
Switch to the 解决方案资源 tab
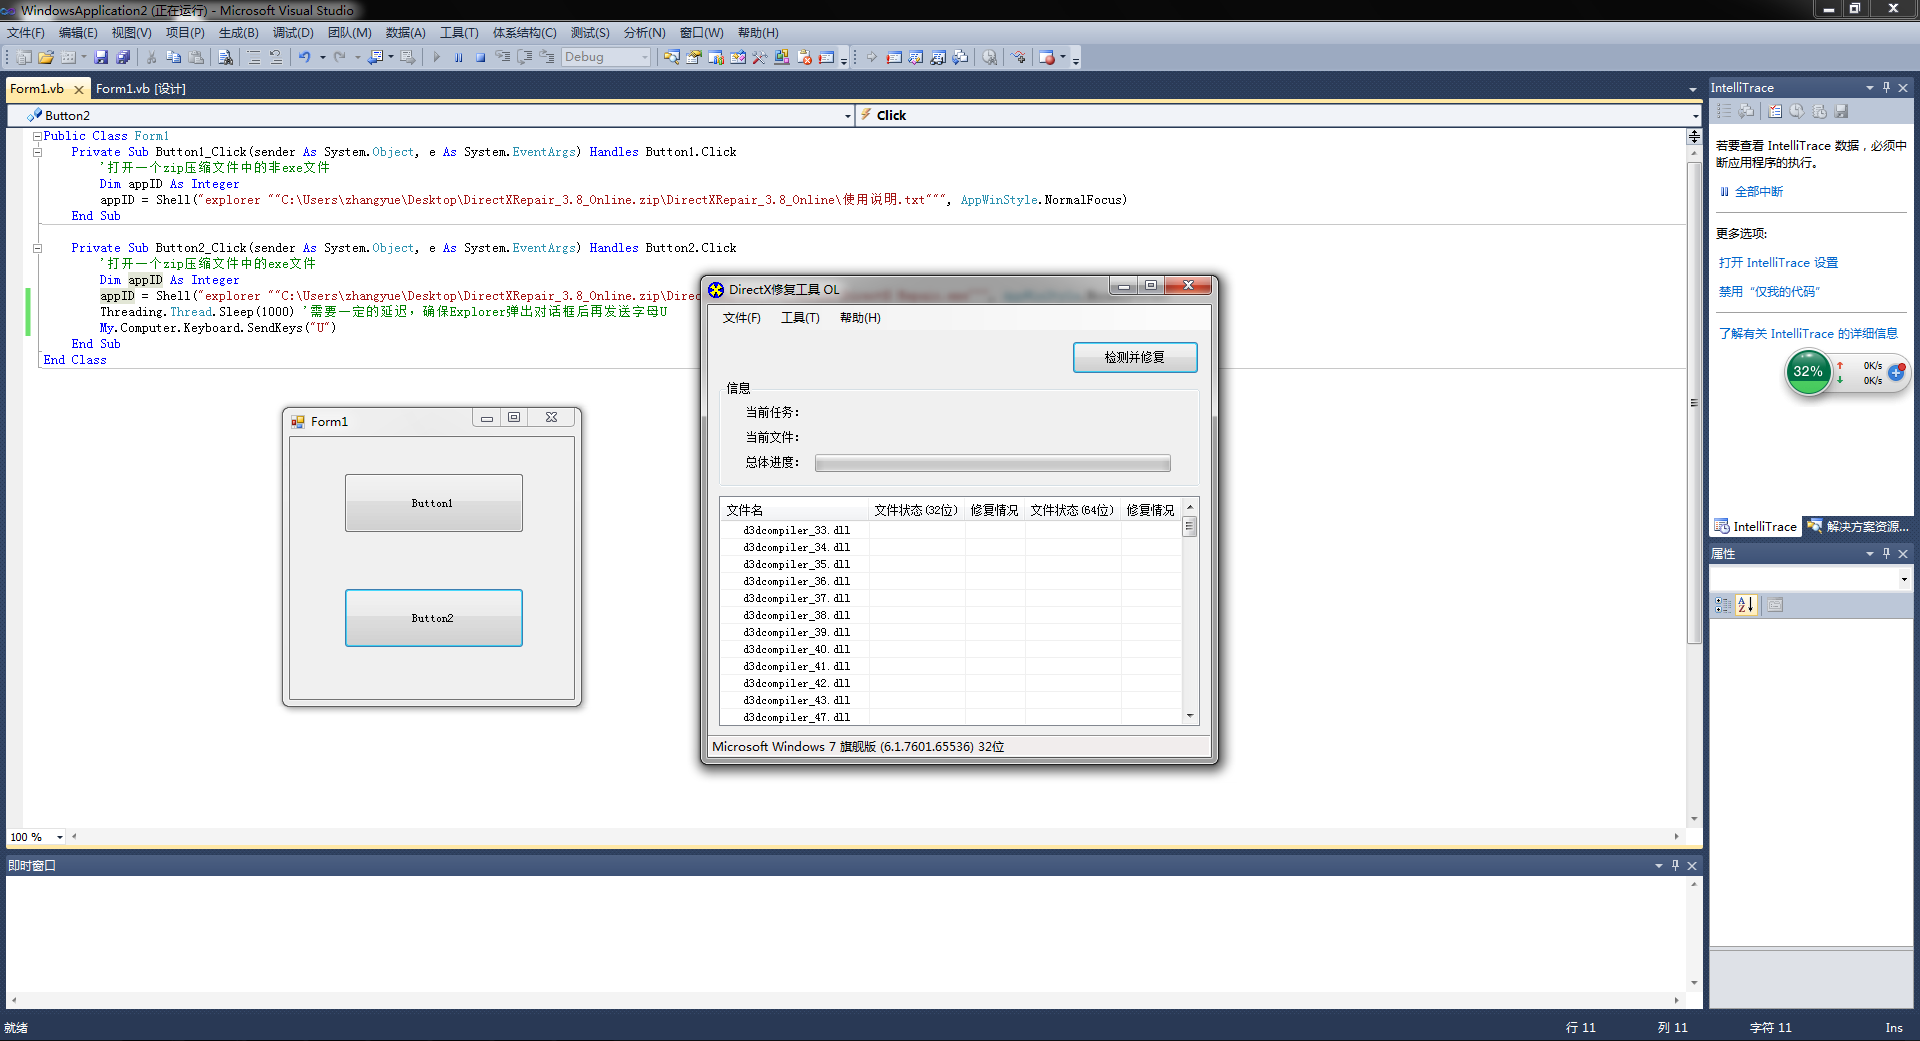[x=1859, y=526]
